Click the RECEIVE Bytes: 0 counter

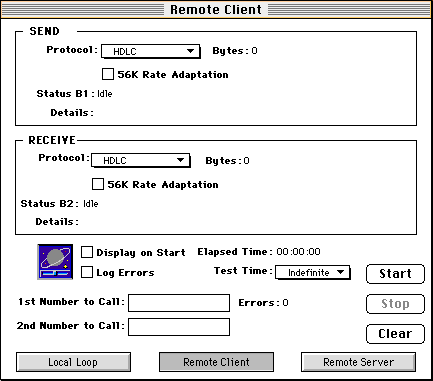pyautogui.click(x=227, y=161)
